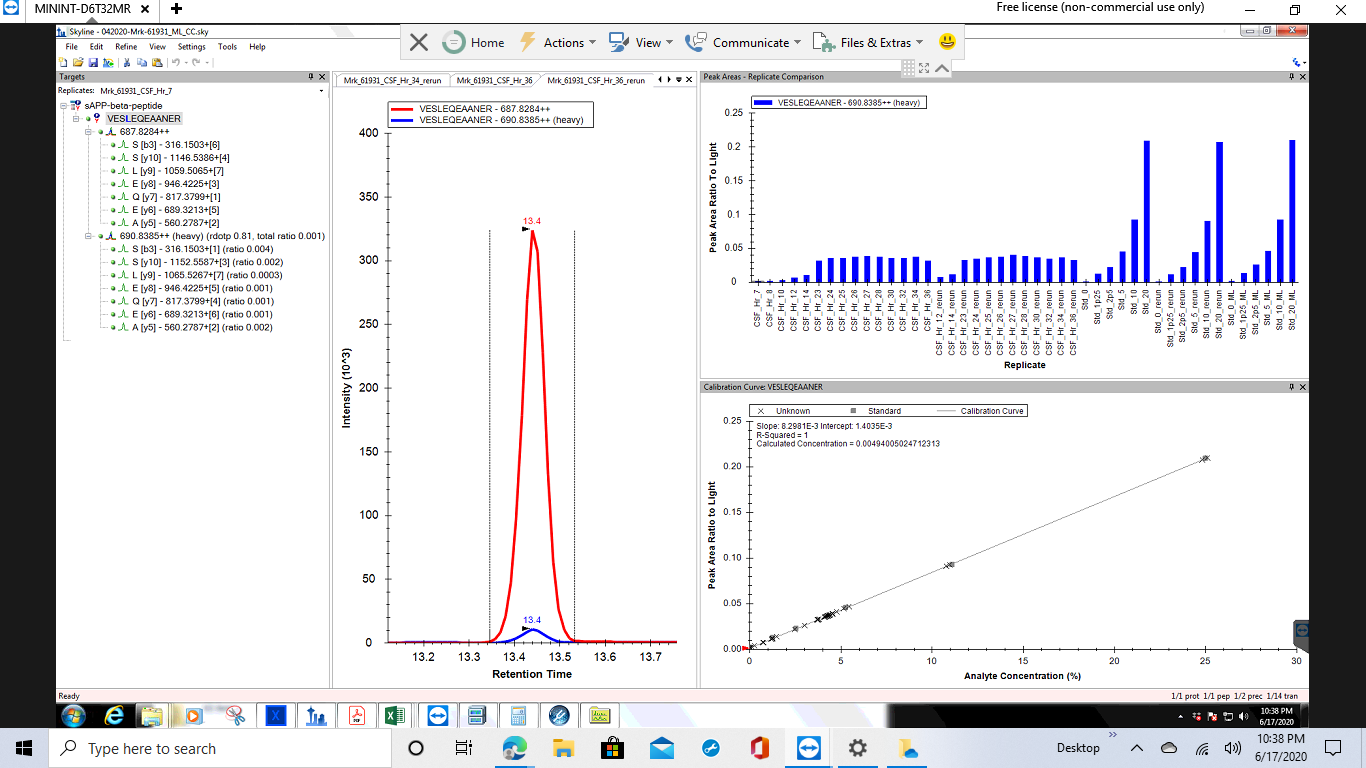
Task: Click the TeamViewer Home button
Action: 474,42
